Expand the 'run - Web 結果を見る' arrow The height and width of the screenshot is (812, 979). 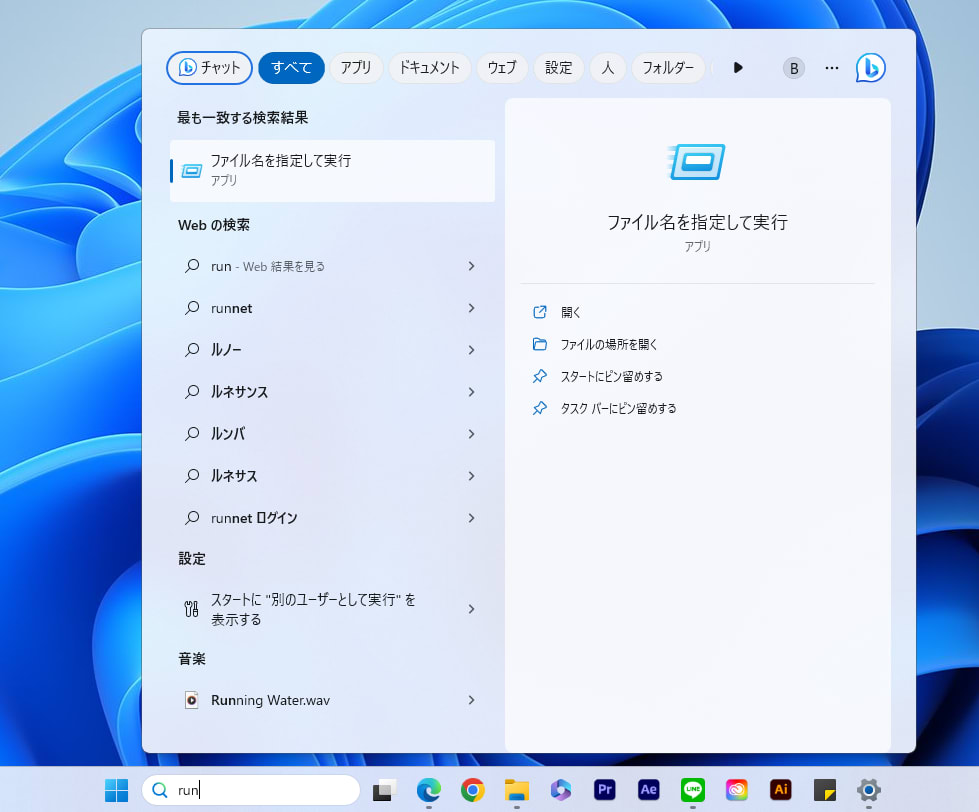coord(471,267)
